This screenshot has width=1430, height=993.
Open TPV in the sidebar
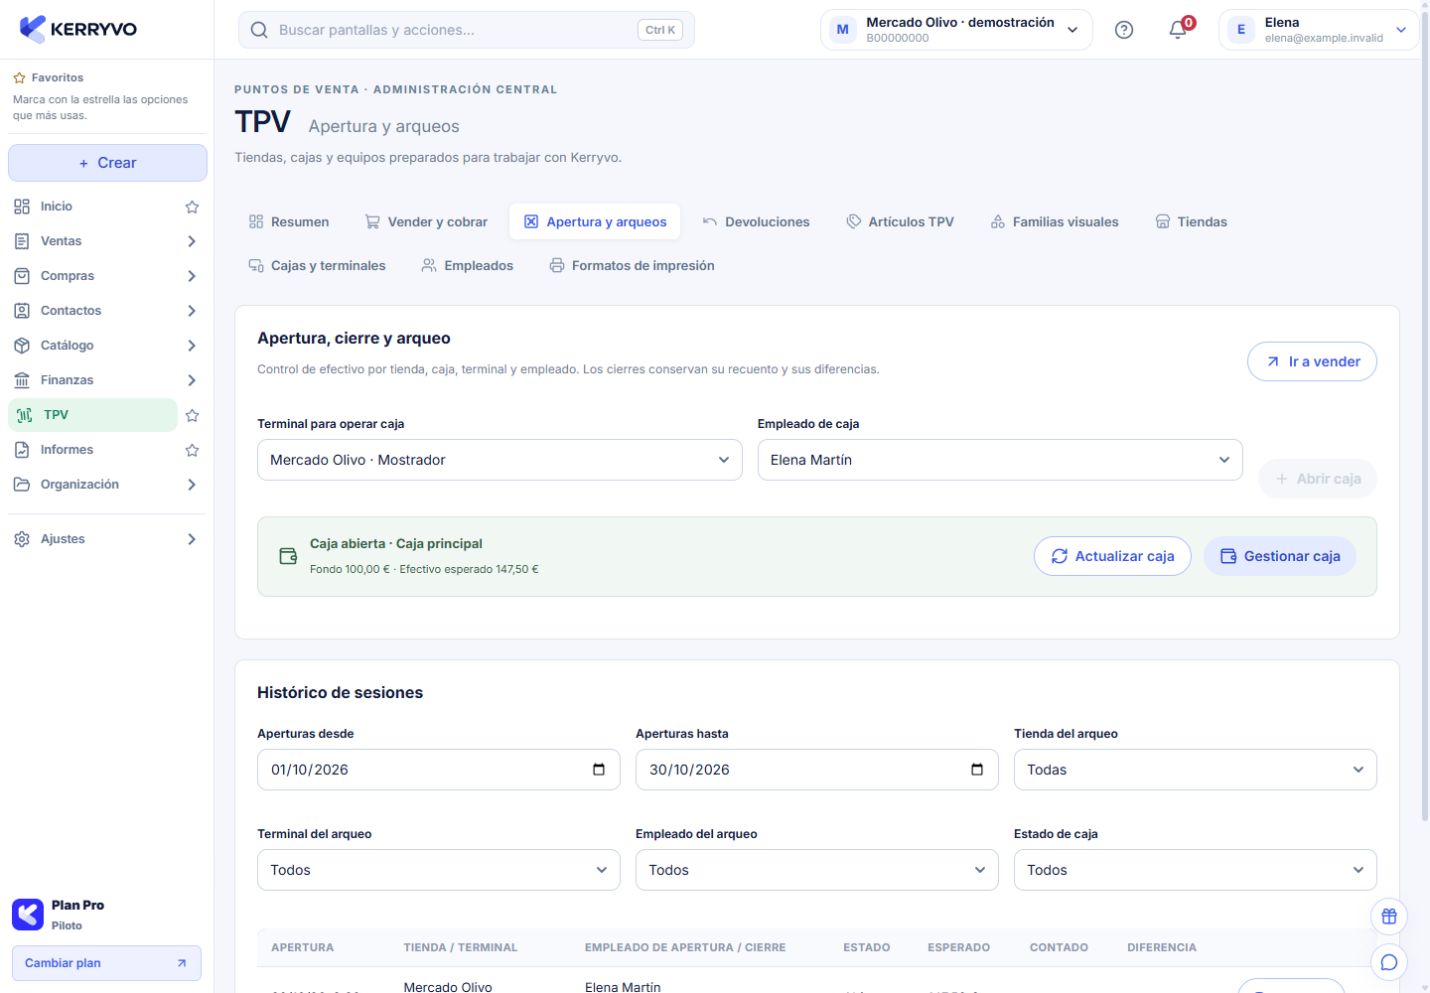pos(93,415)
